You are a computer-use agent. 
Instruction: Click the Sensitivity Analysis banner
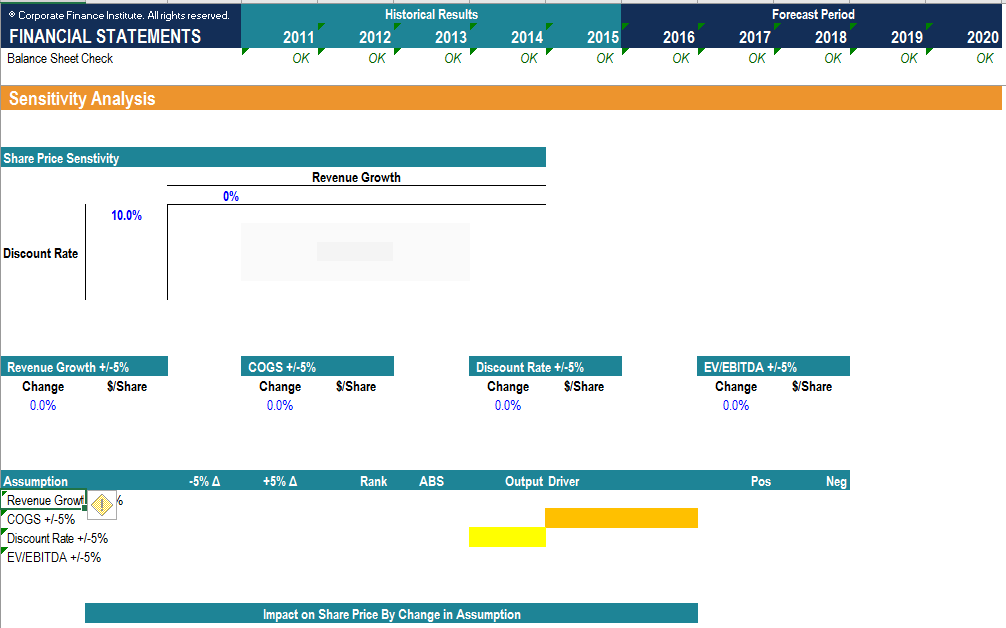pyautogui.click(x=80, y=98)
